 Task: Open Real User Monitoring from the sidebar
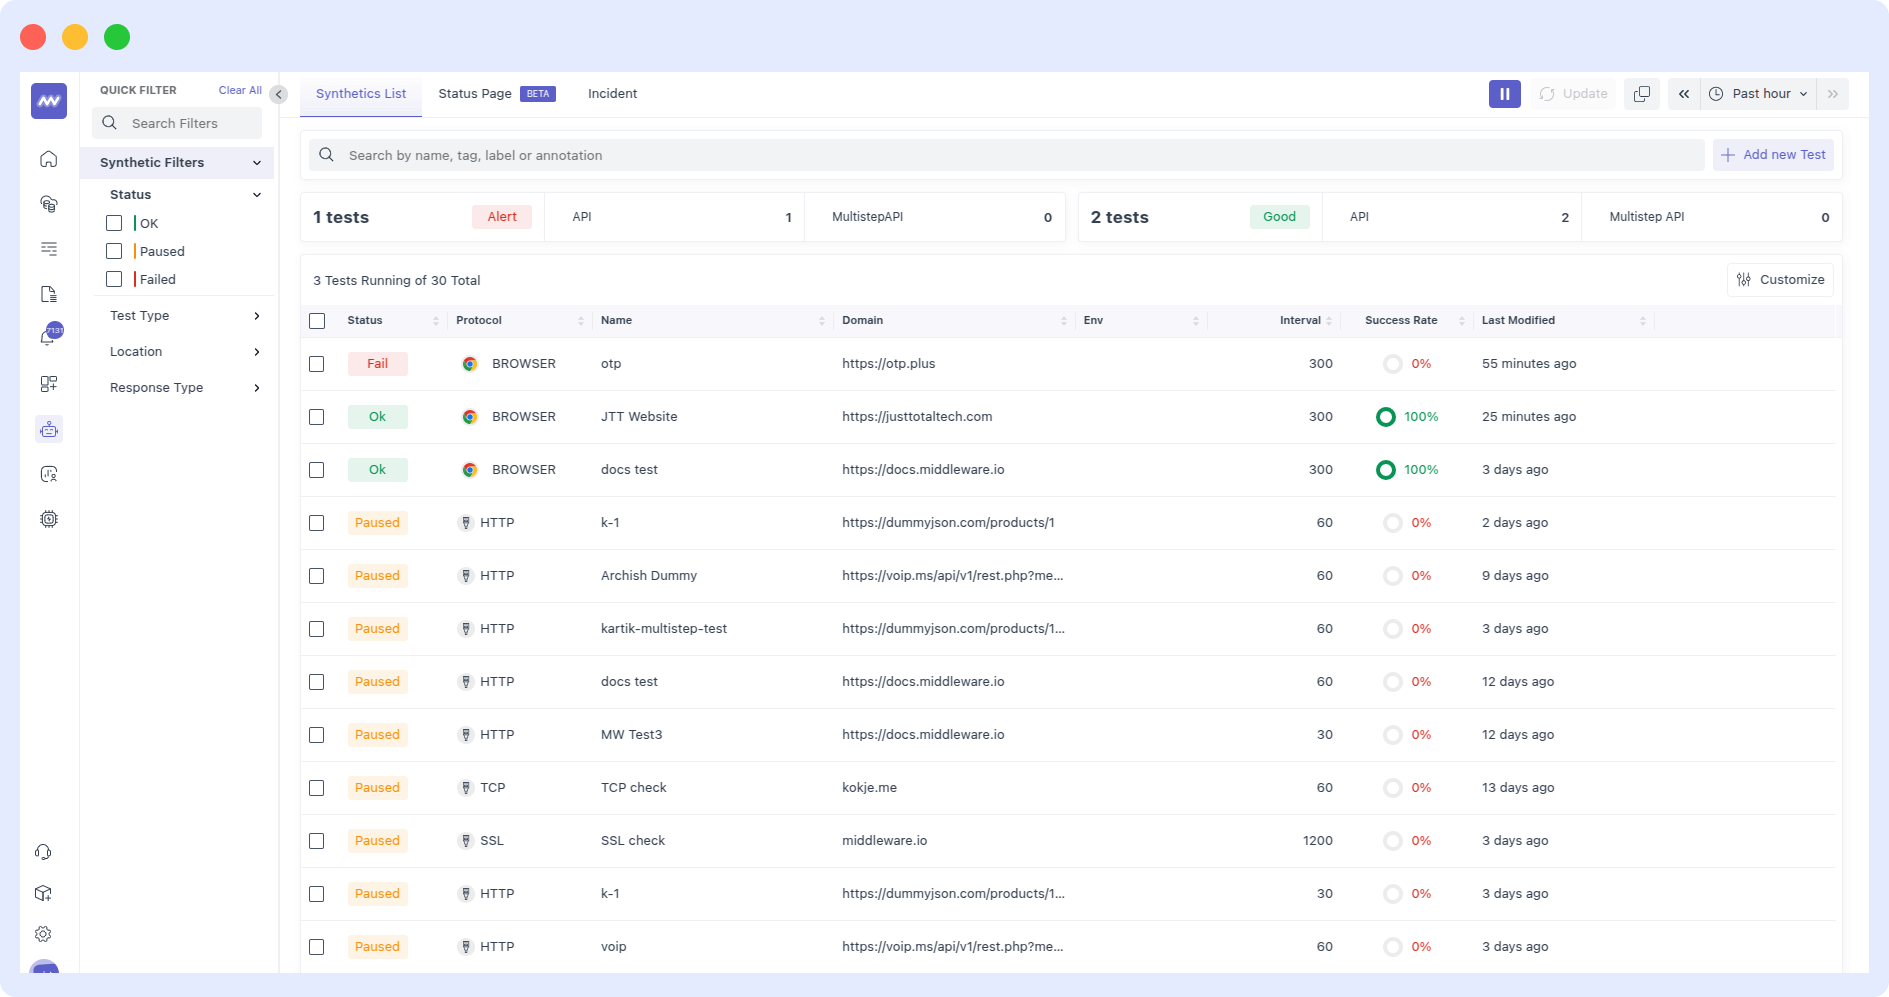click(48, 474)
